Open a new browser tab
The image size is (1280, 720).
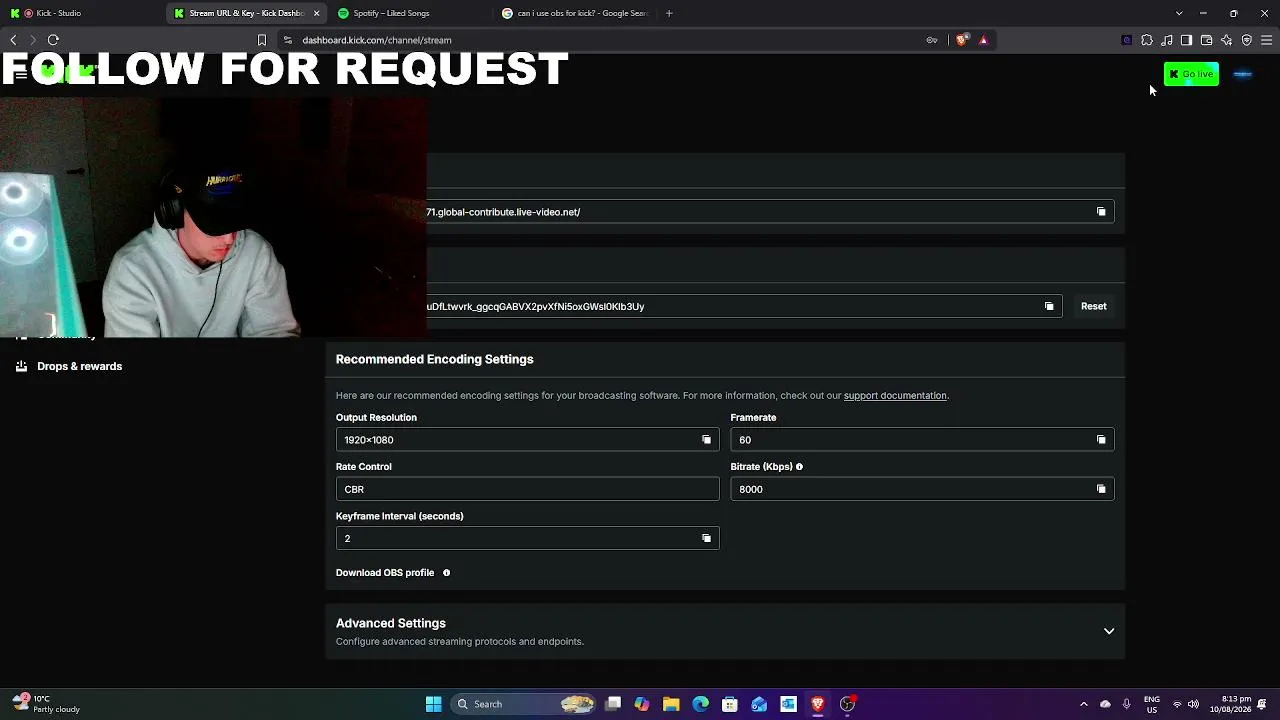click(x=669, y=13)
